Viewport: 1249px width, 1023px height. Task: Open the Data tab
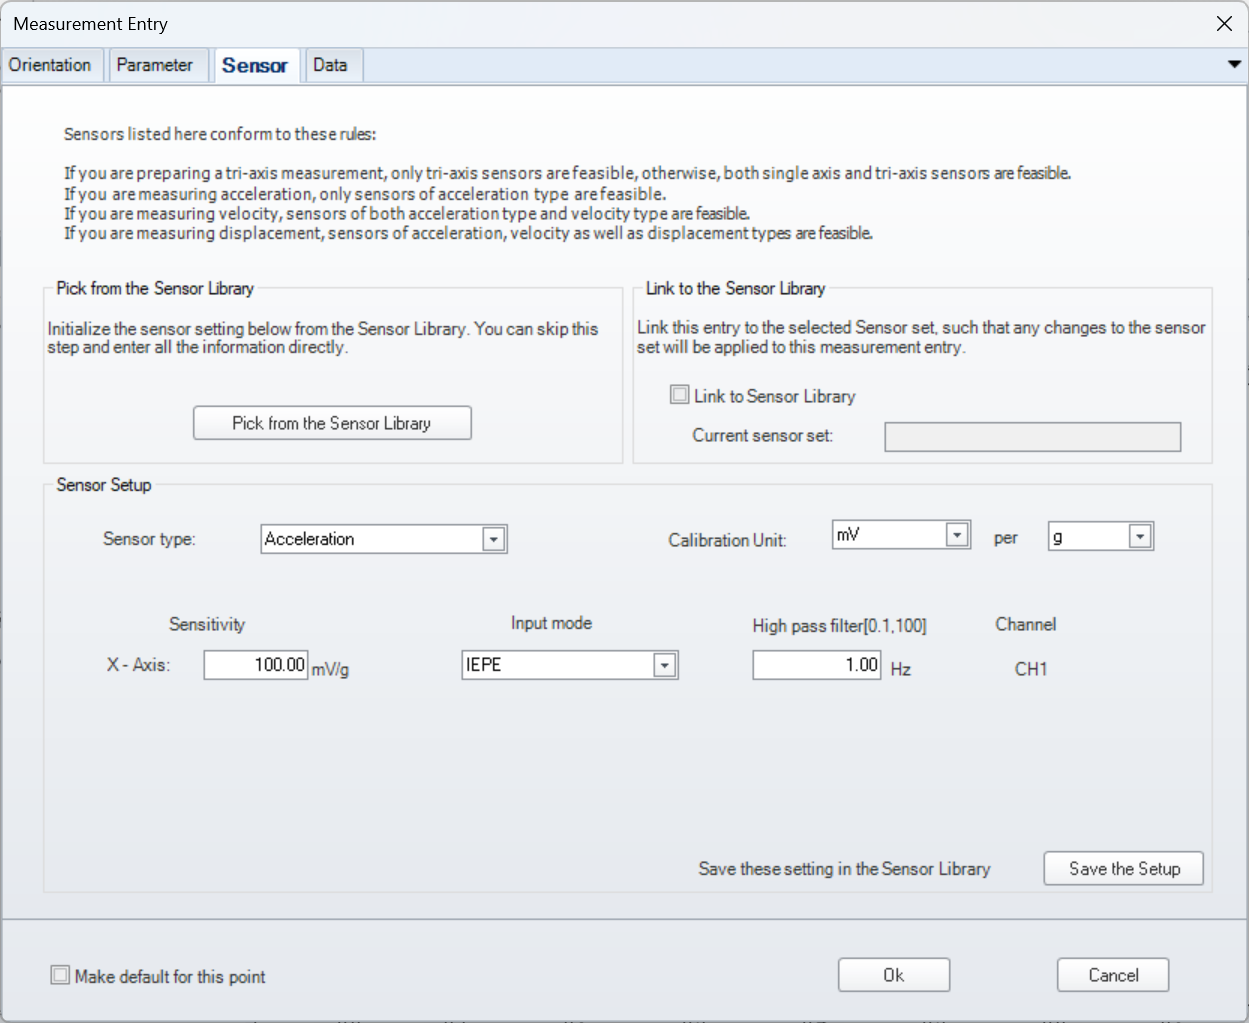tap(330, 65)
